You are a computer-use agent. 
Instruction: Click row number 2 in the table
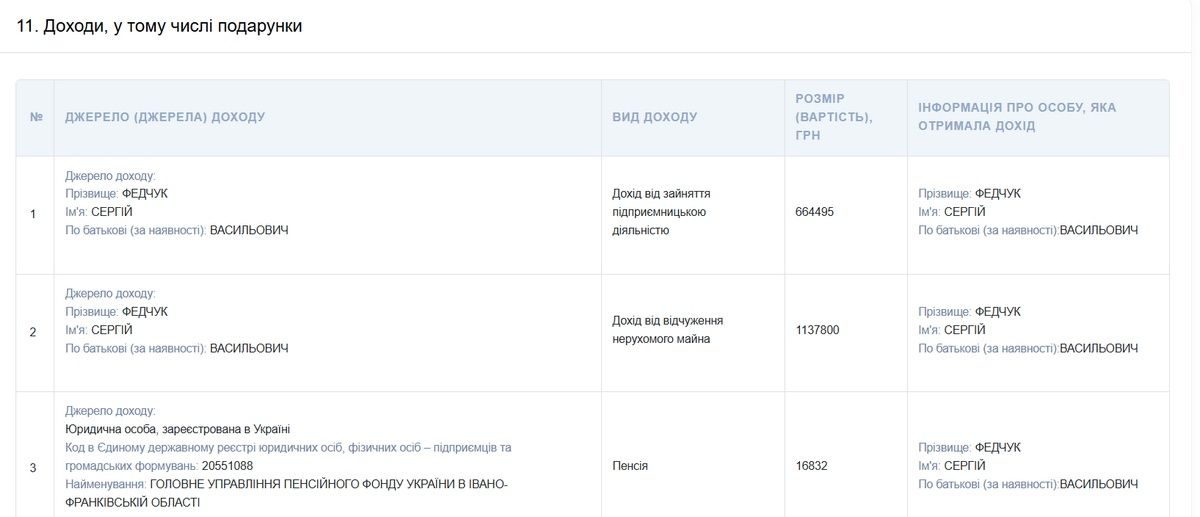pyautogui.click(x=33, y=331)
